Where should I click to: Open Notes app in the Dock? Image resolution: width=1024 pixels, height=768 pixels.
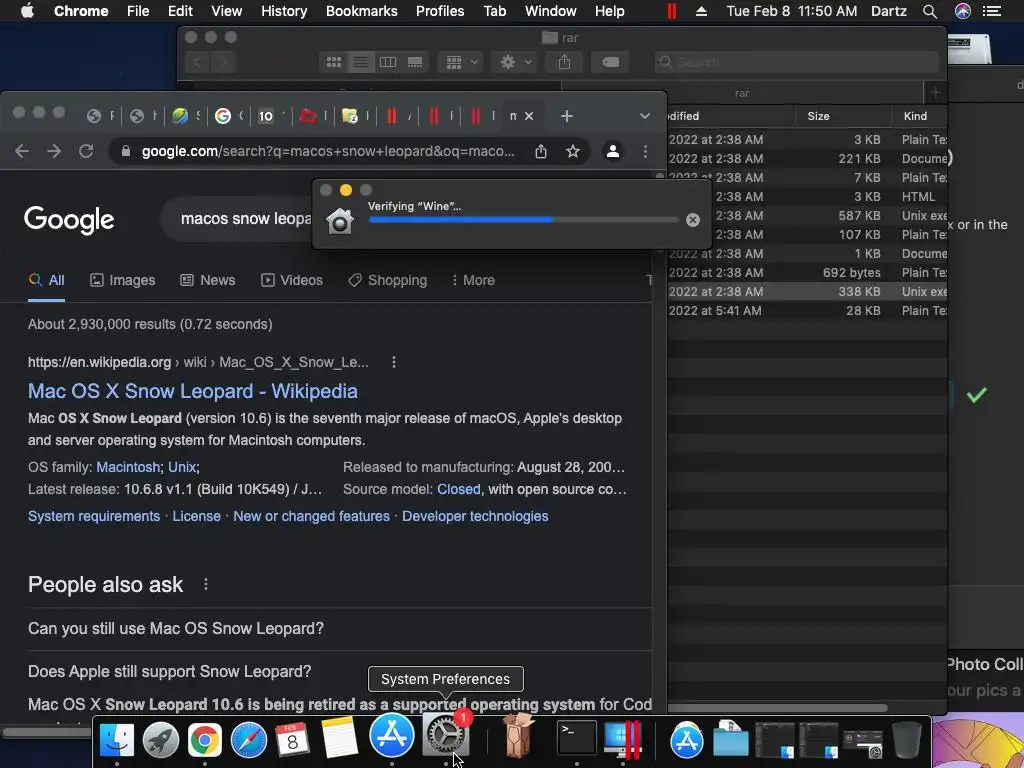[339, 738]
